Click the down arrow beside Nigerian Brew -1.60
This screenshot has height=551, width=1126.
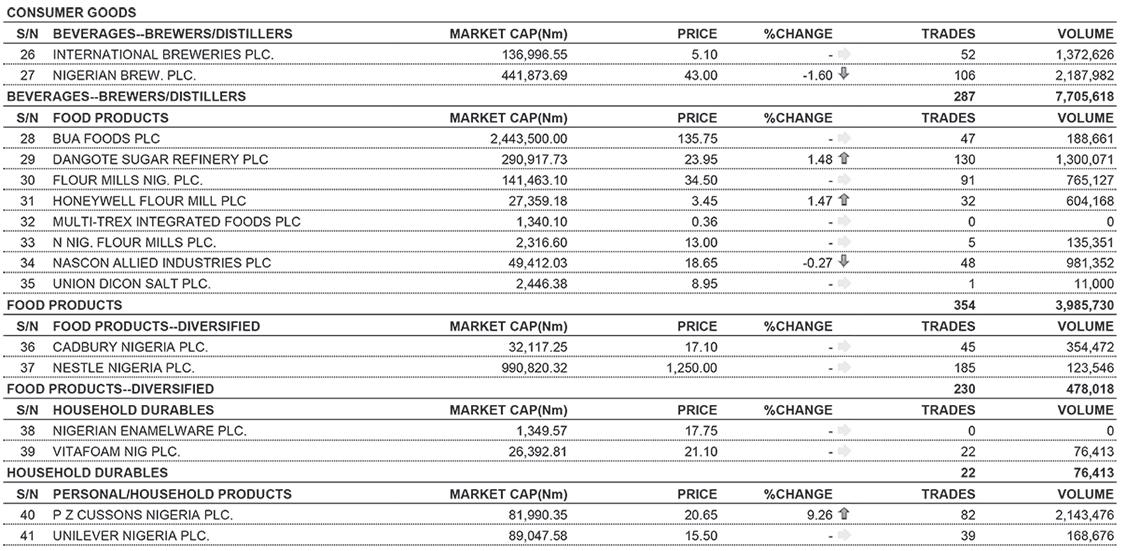844,73
